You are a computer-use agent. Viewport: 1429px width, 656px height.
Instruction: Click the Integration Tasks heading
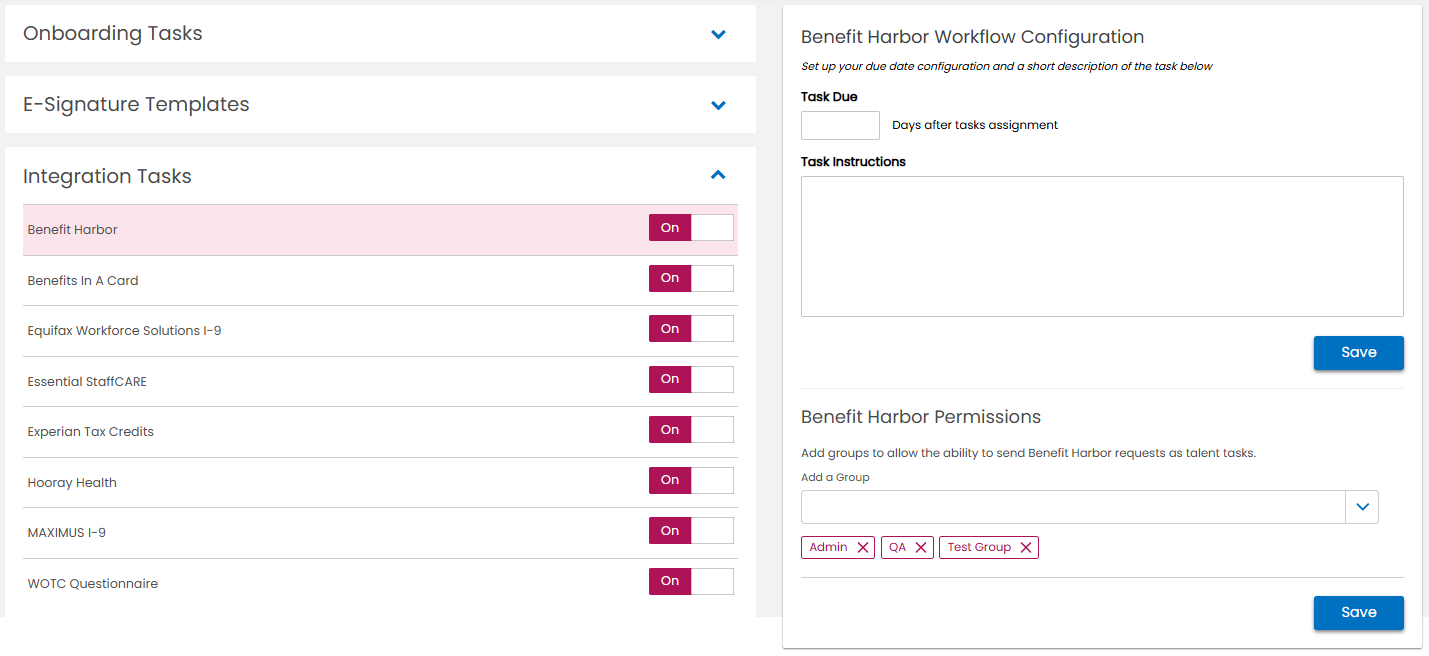click(107, 177)
